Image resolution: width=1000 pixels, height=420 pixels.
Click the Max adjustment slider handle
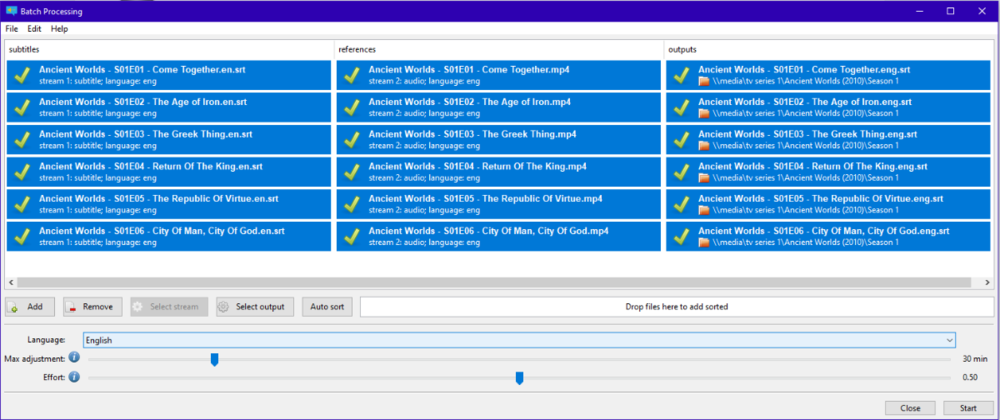[214, 358]
